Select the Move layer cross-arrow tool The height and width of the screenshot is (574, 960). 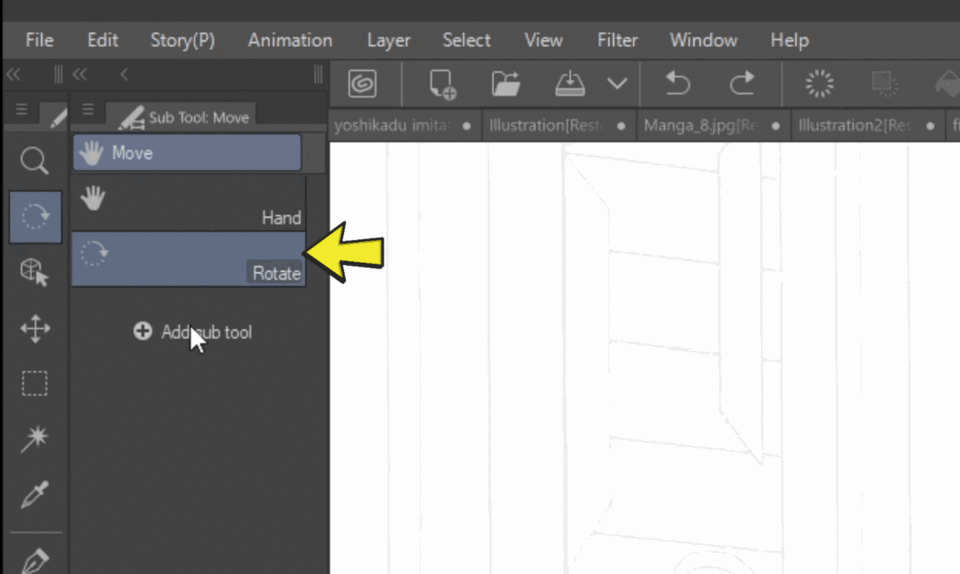(x=34, y=329)
